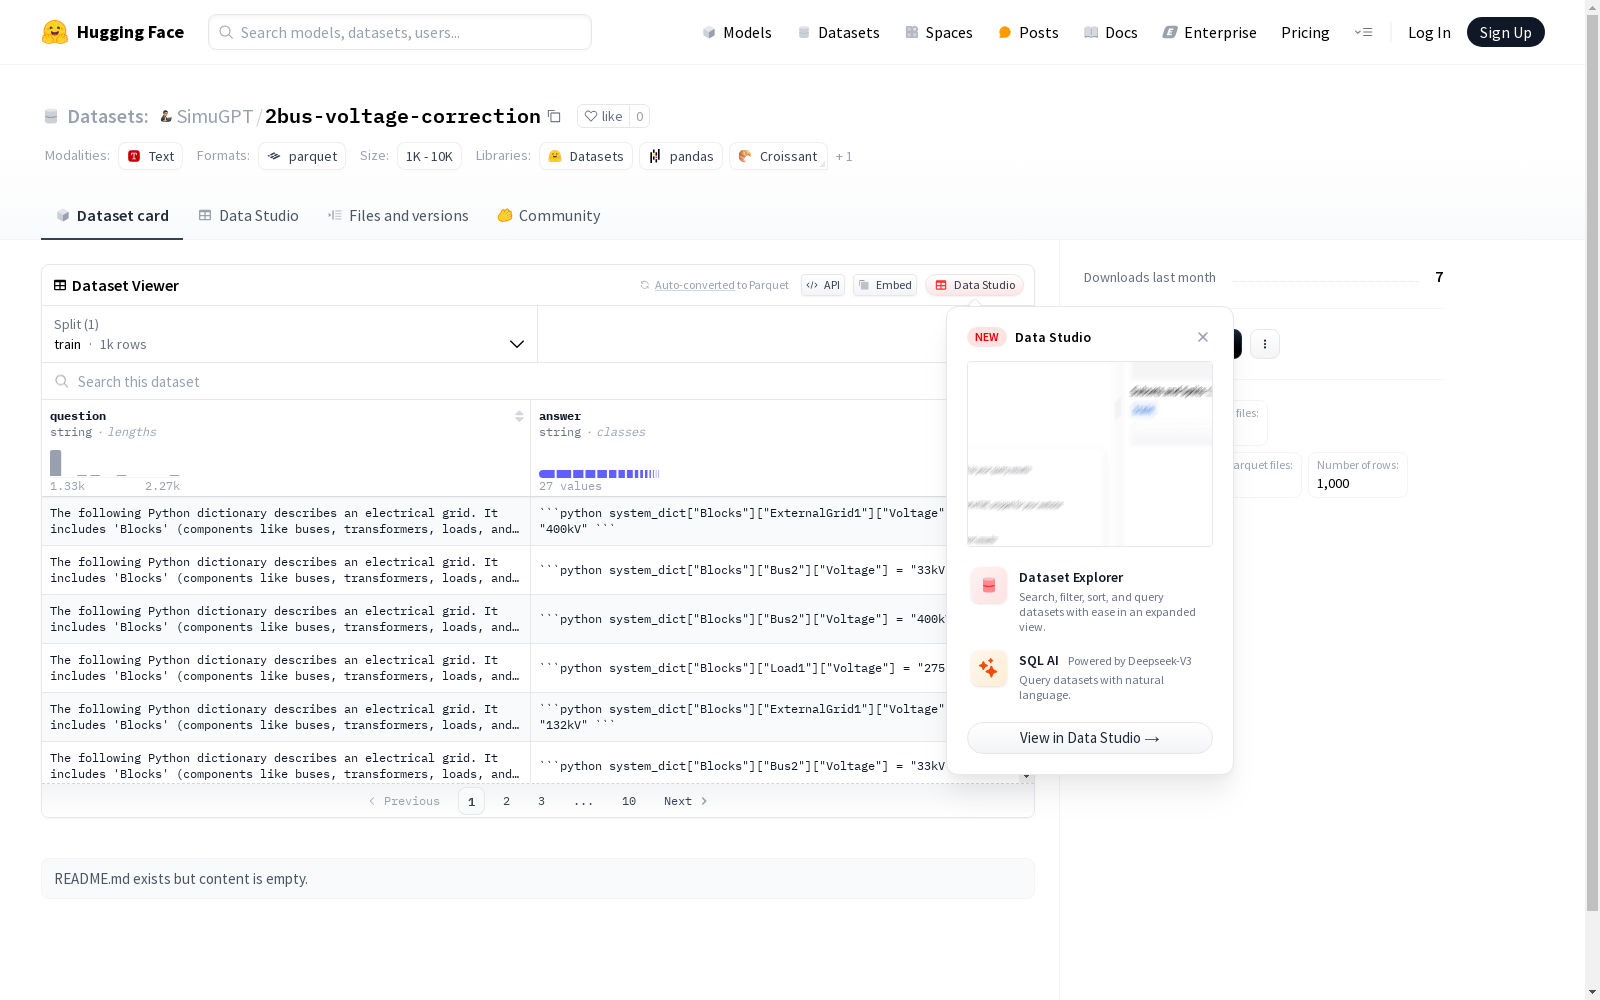Click the Data Studio button in viewer header
Screen dimensions: 1600x1000
pos(974,285)
